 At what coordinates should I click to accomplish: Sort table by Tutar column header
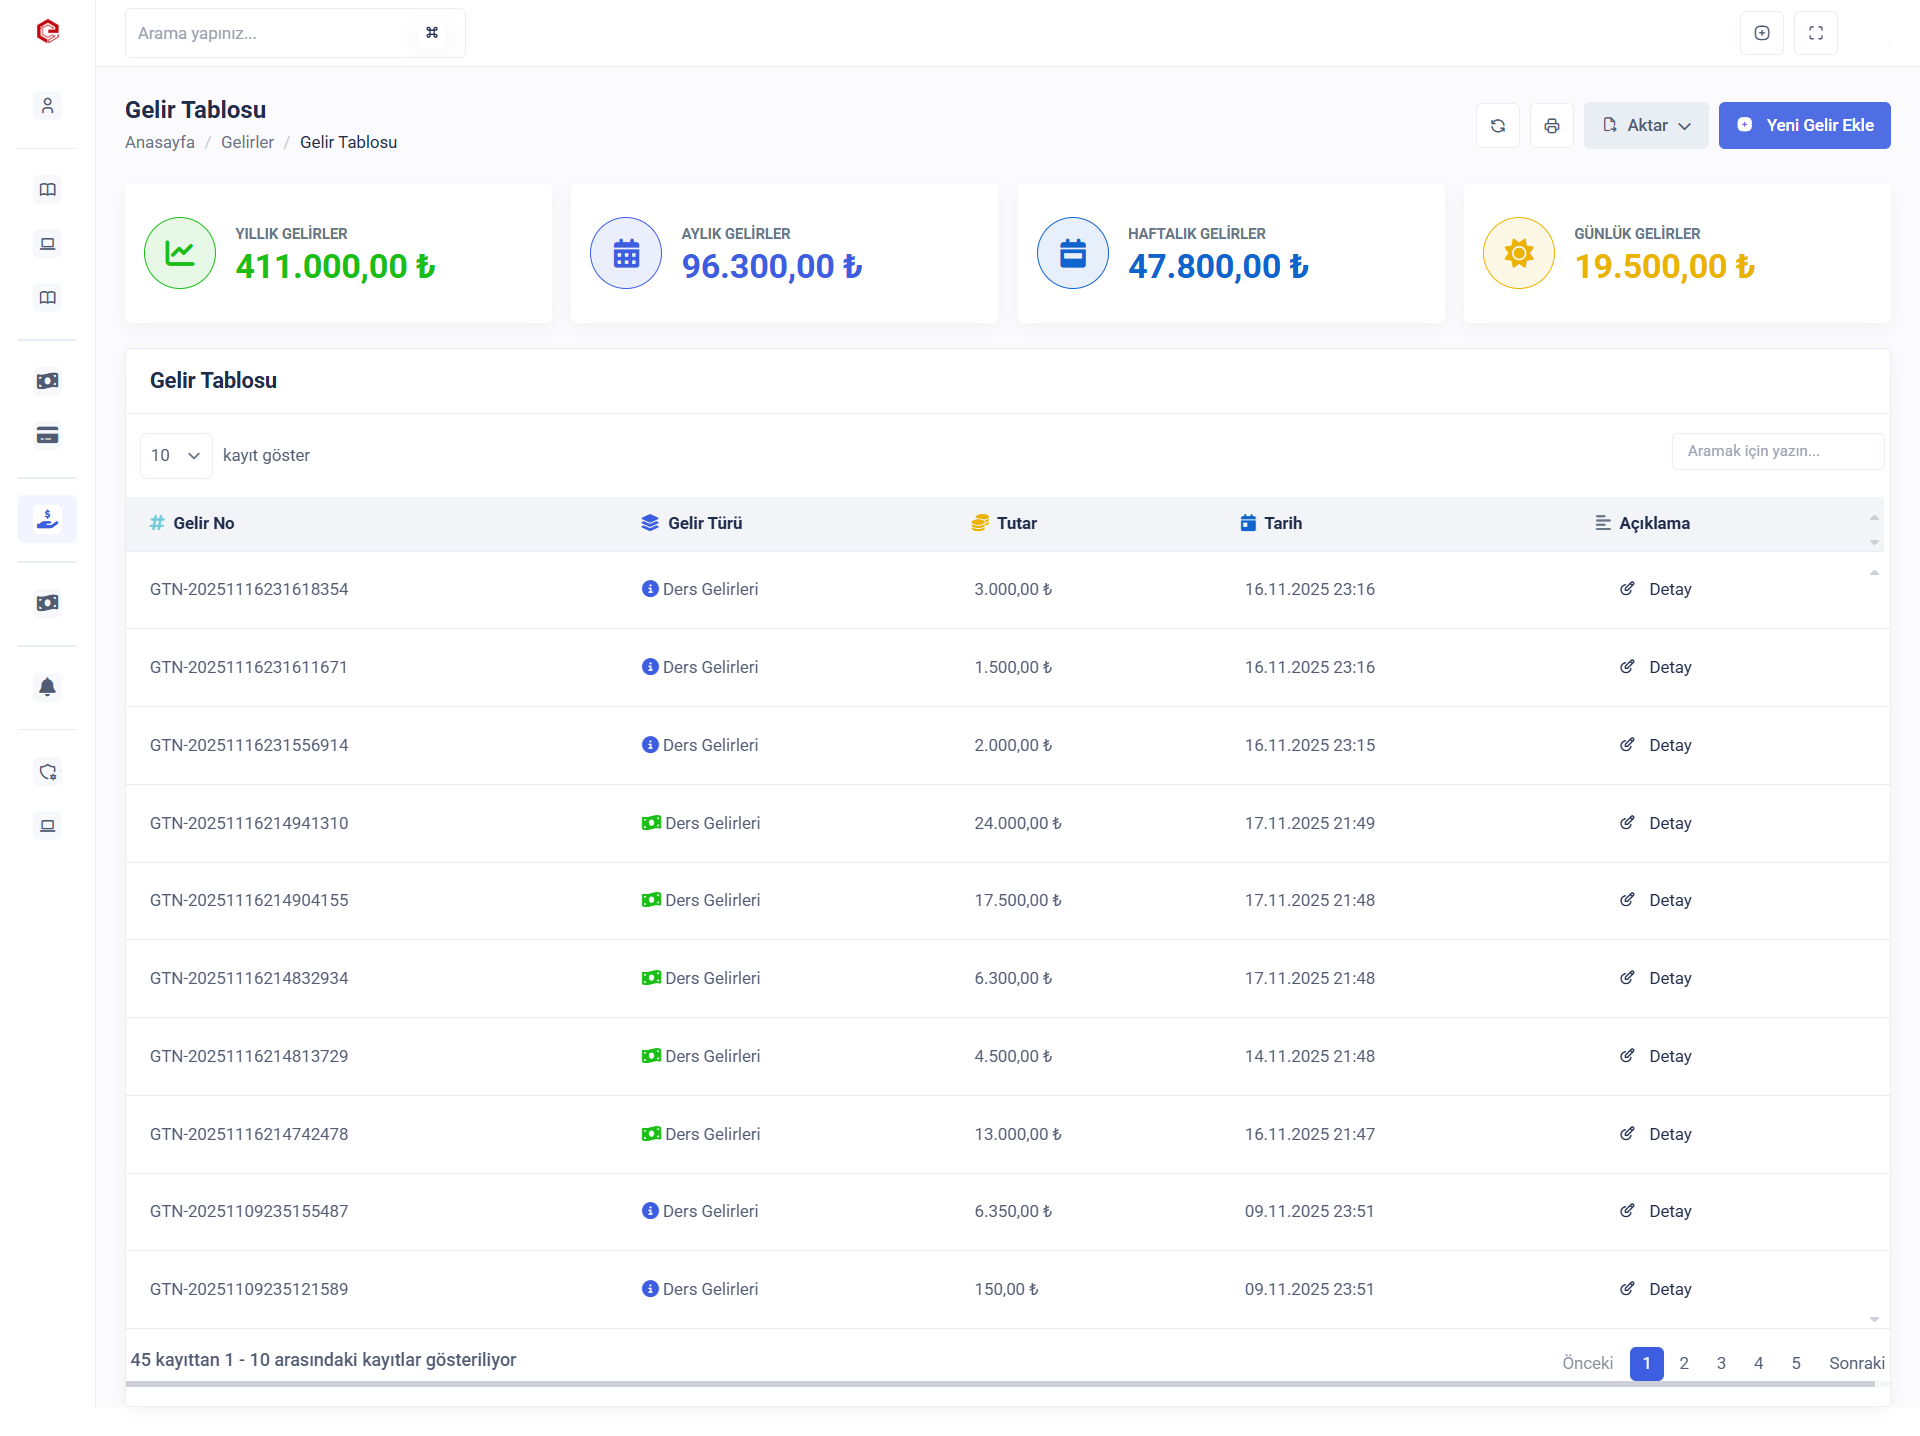coord(1015,523)
